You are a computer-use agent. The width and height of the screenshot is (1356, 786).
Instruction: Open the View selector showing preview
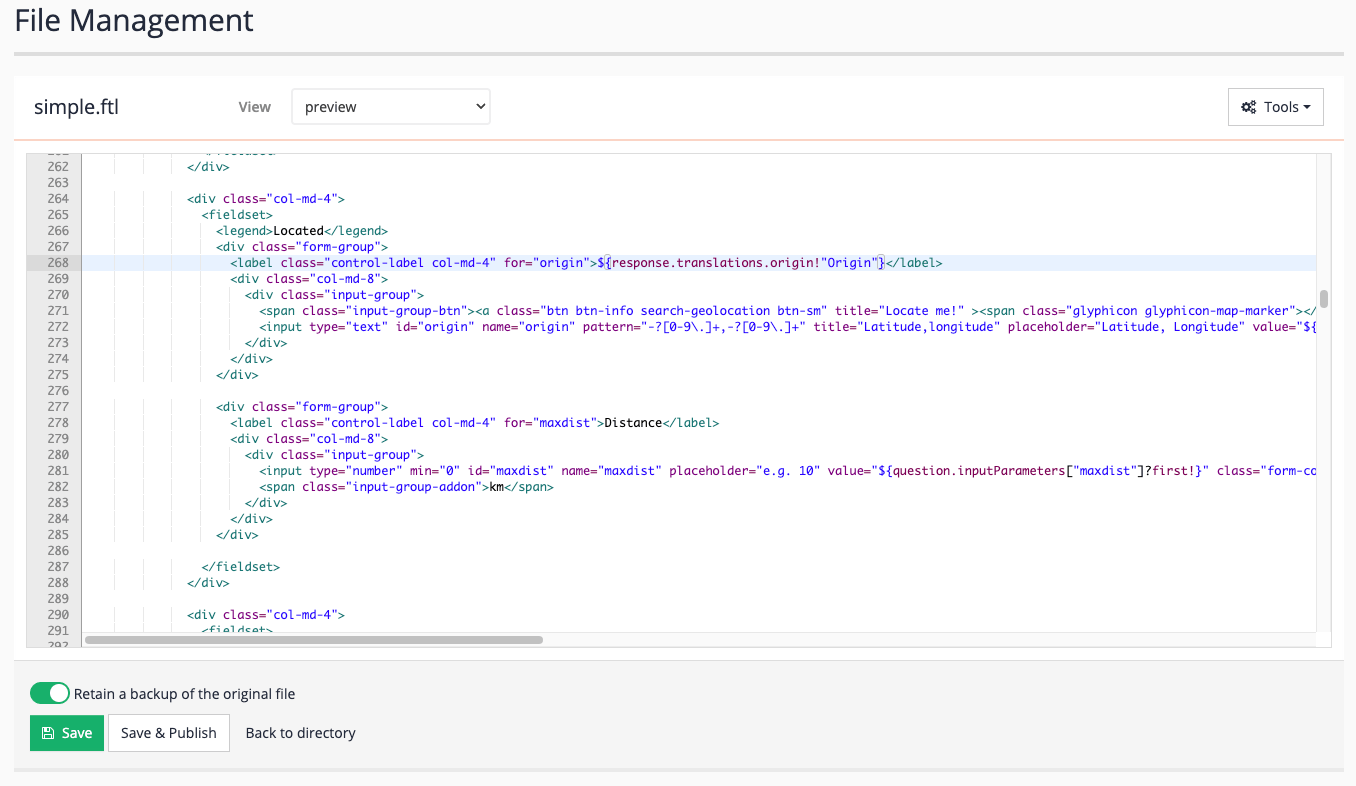point(390,106)
